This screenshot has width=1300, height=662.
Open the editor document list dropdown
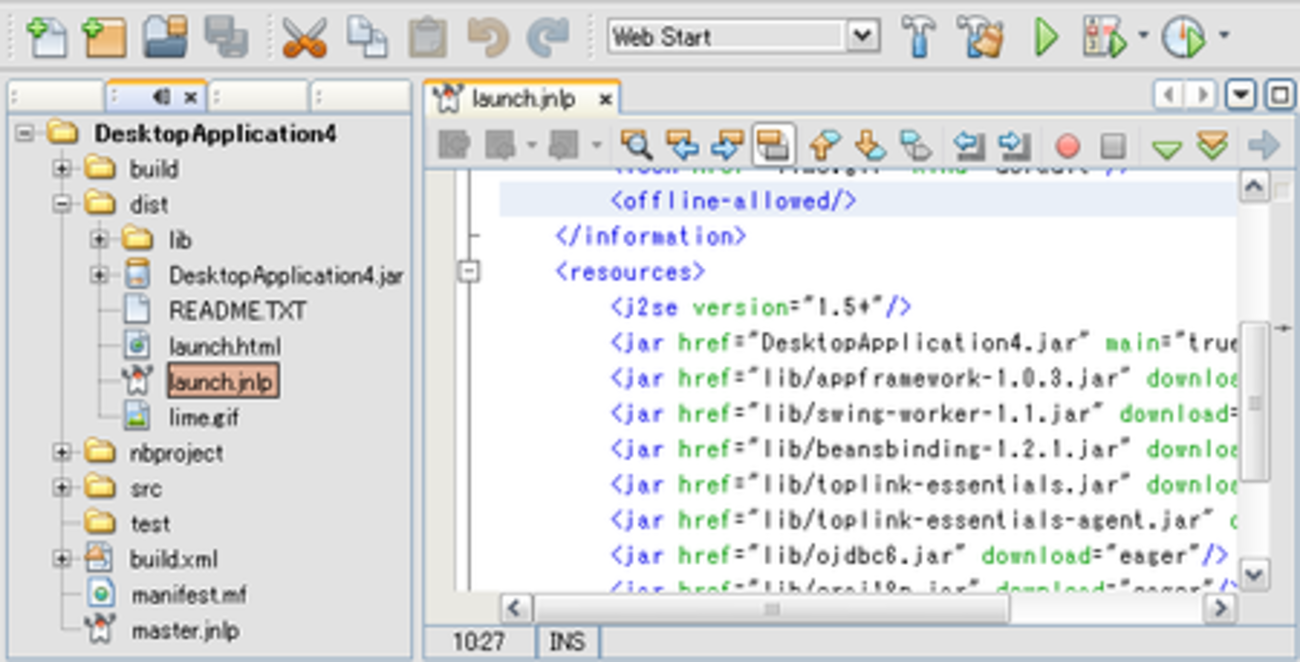pyautogui.click(x=1240, y=95)
